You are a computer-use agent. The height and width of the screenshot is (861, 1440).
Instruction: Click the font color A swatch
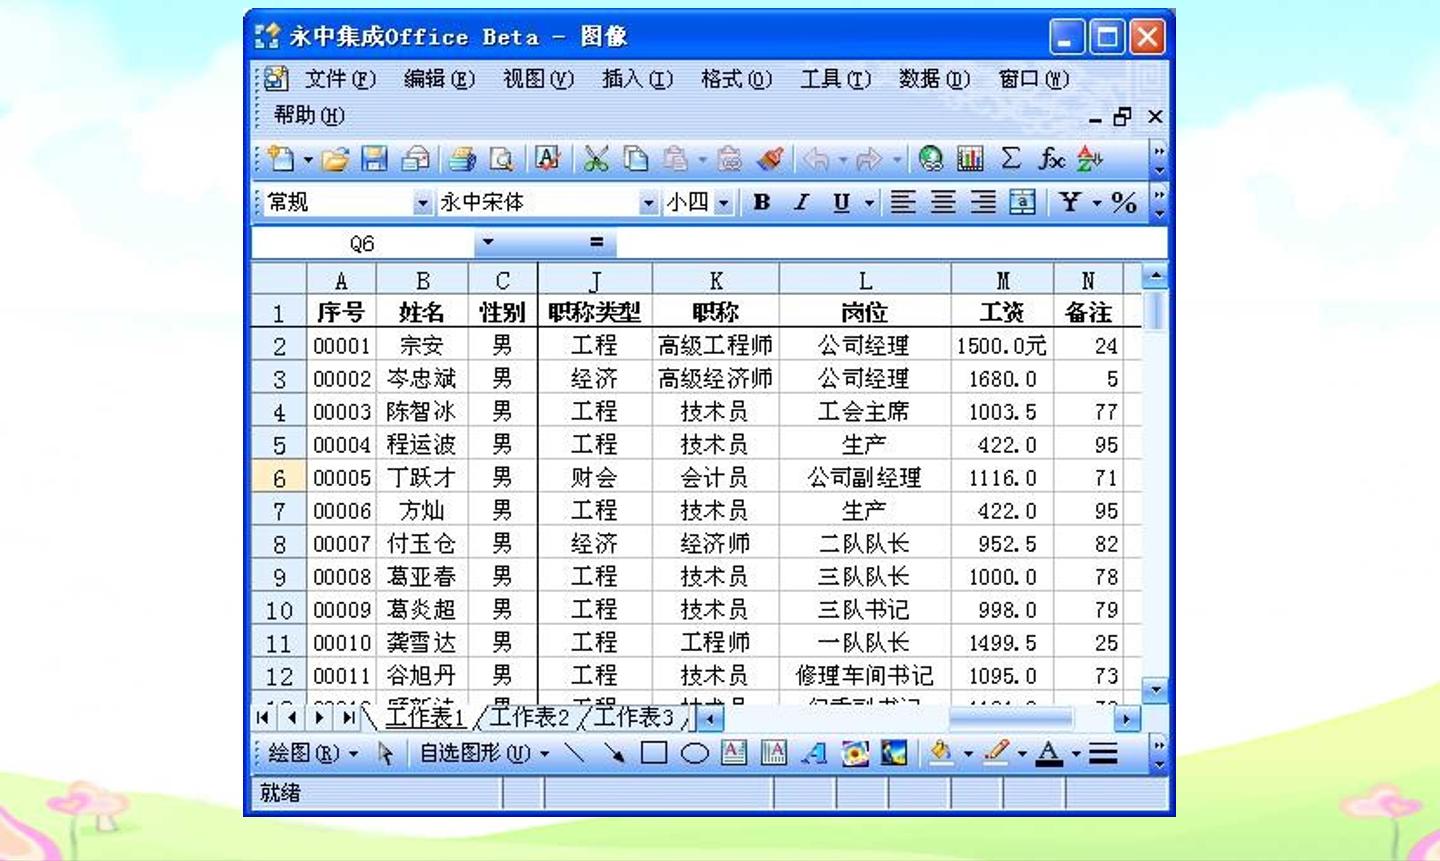tap(1048, 753)
